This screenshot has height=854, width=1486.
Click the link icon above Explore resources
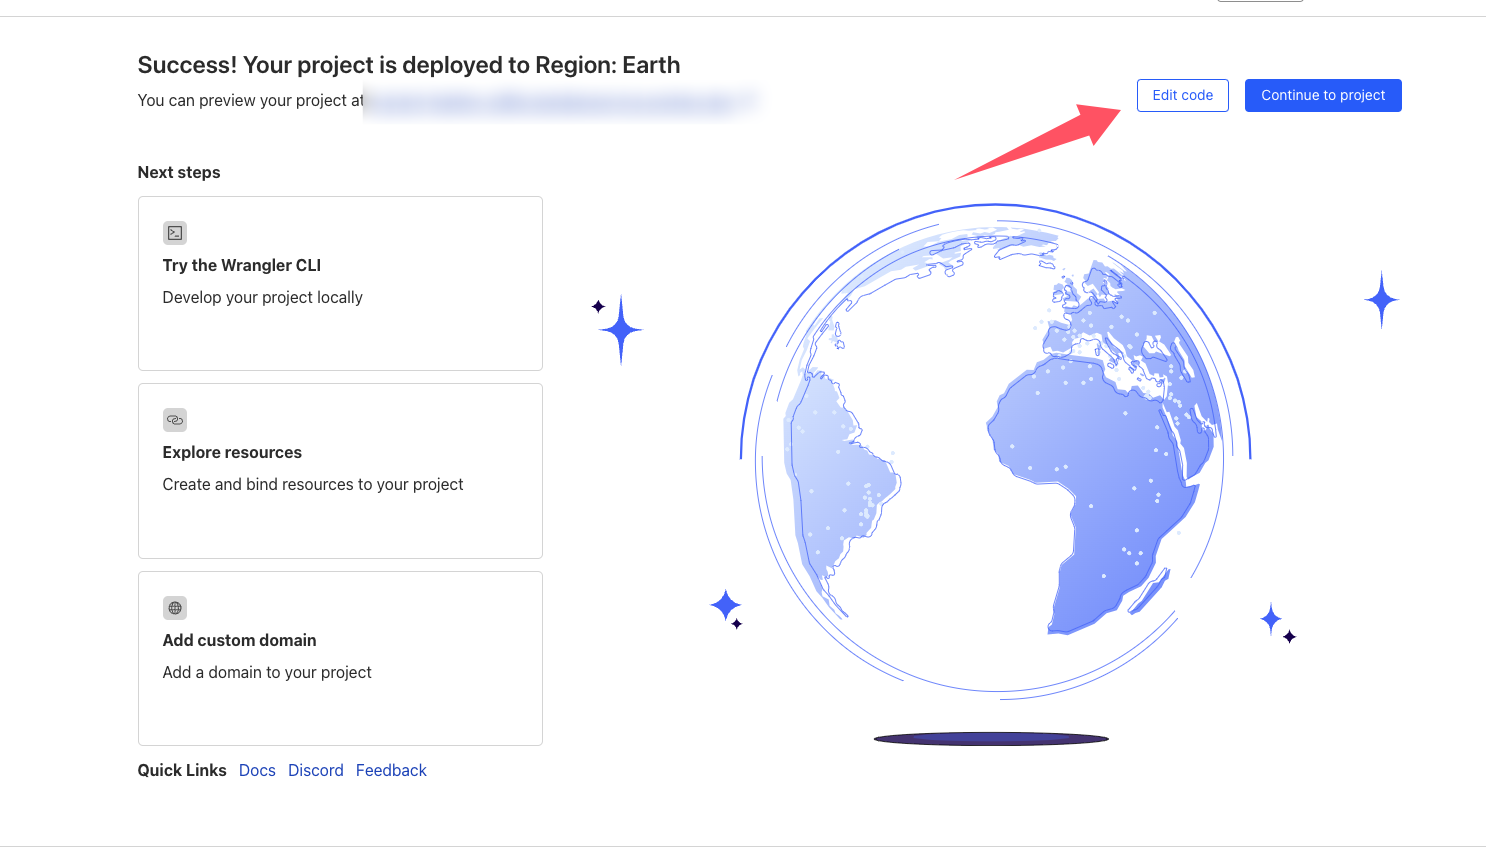(x=175, y=420)
